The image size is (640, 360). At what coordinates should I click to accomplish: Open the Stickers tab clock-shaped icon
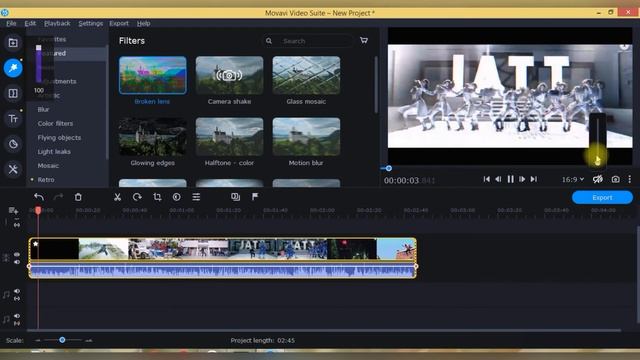(13, 144)
